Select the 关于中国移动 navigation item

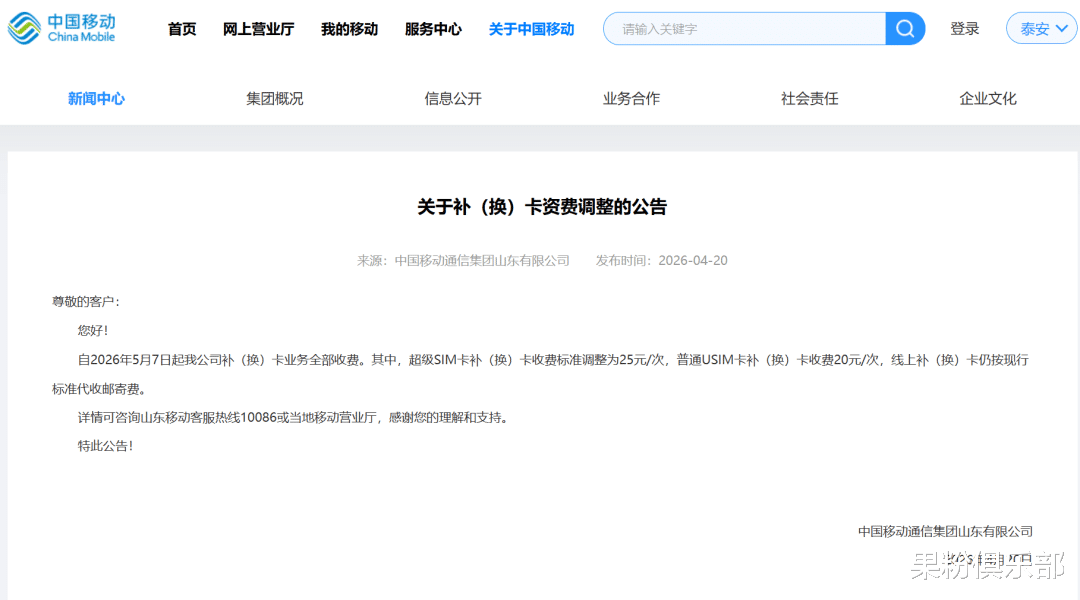tap(531, 29)
